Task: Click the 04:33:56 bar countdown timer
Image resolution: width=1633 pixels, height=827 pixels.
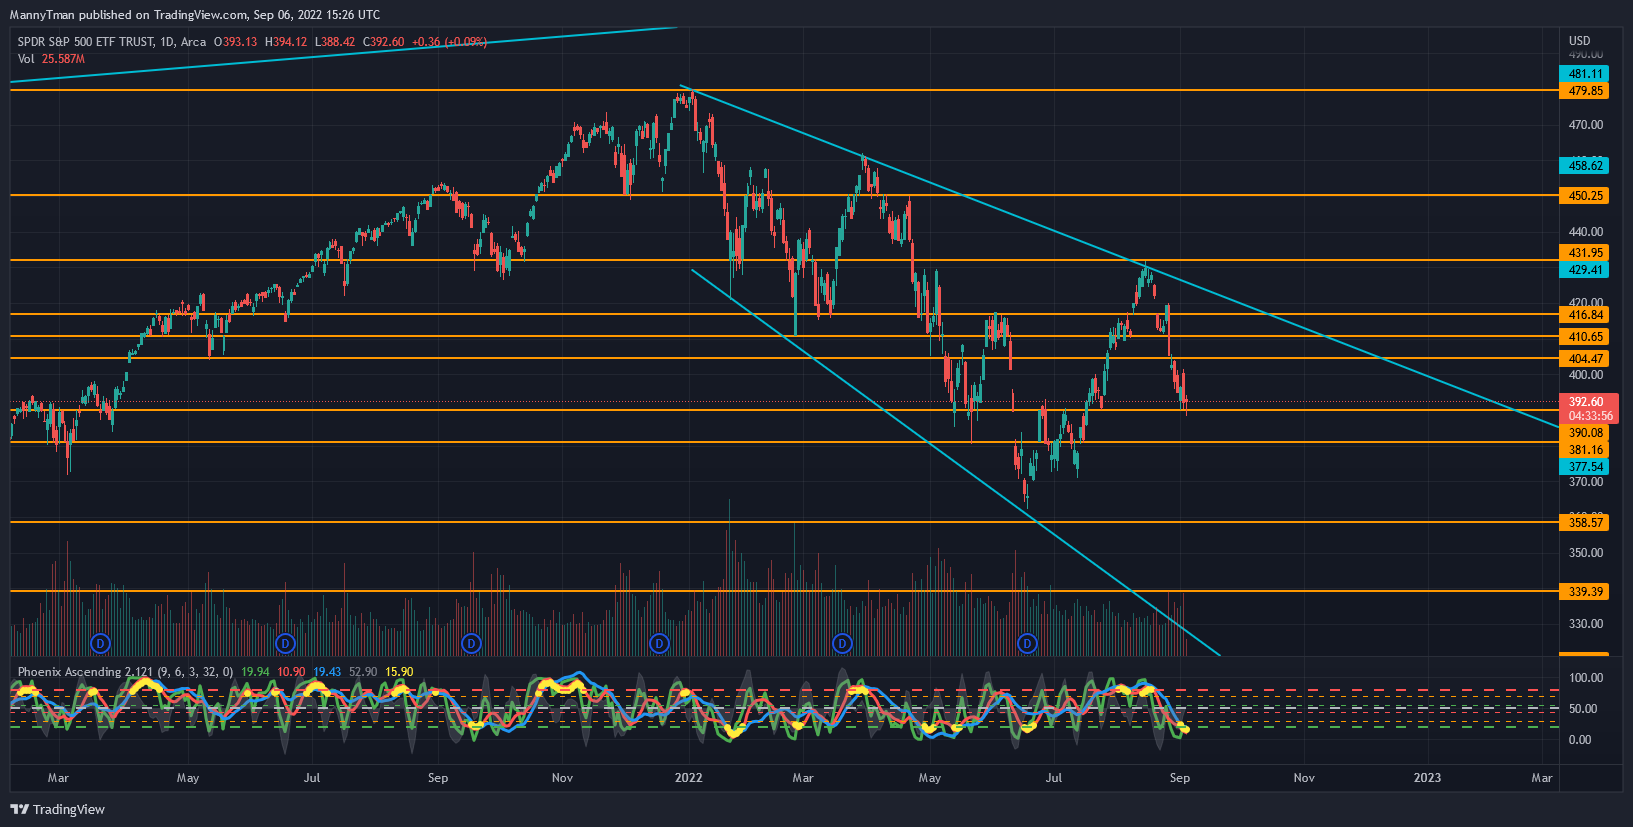Action: pos(1589,416)
